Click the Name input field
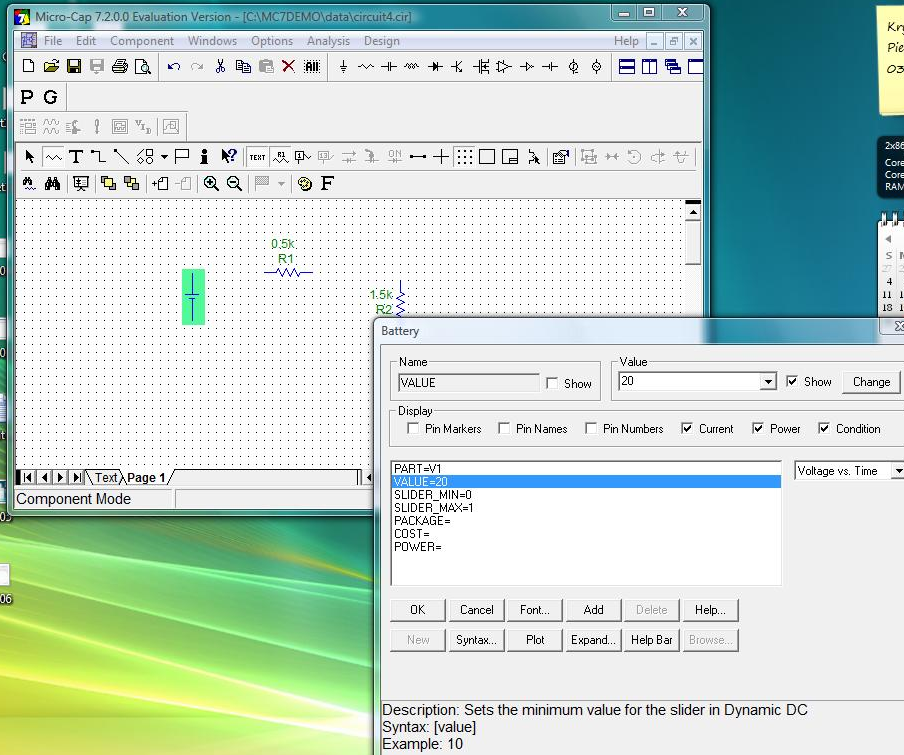 (469, 383)
